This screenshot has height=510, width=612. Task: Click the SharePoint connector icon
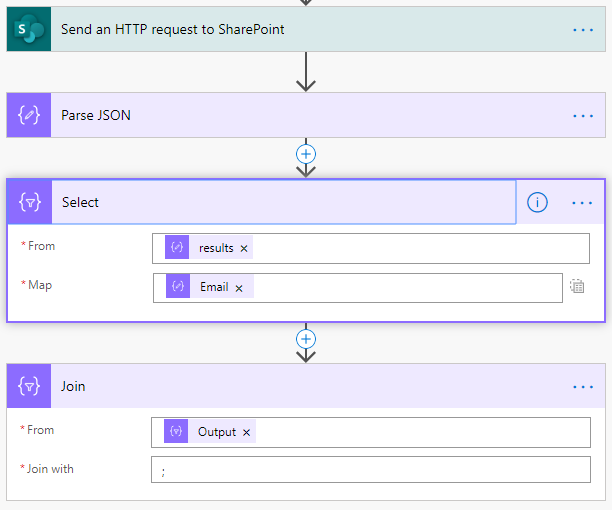click(x=29, y=29)
